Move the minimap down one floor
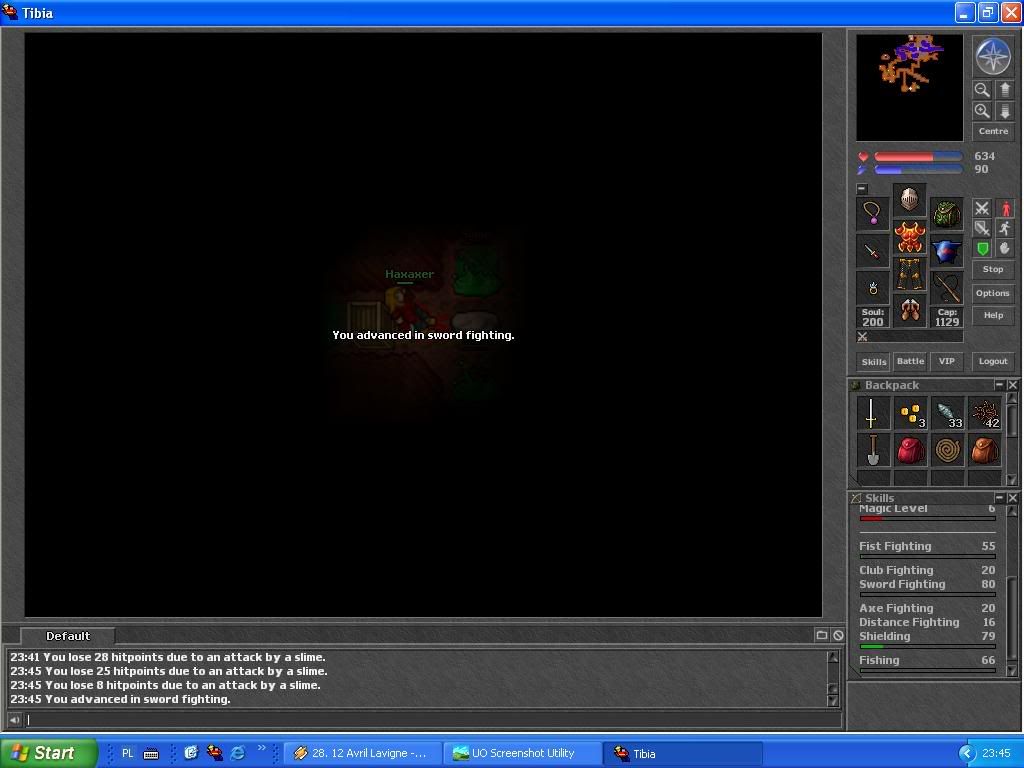The height and width of the screenshot is (768, 1024). coord(1004,111)
